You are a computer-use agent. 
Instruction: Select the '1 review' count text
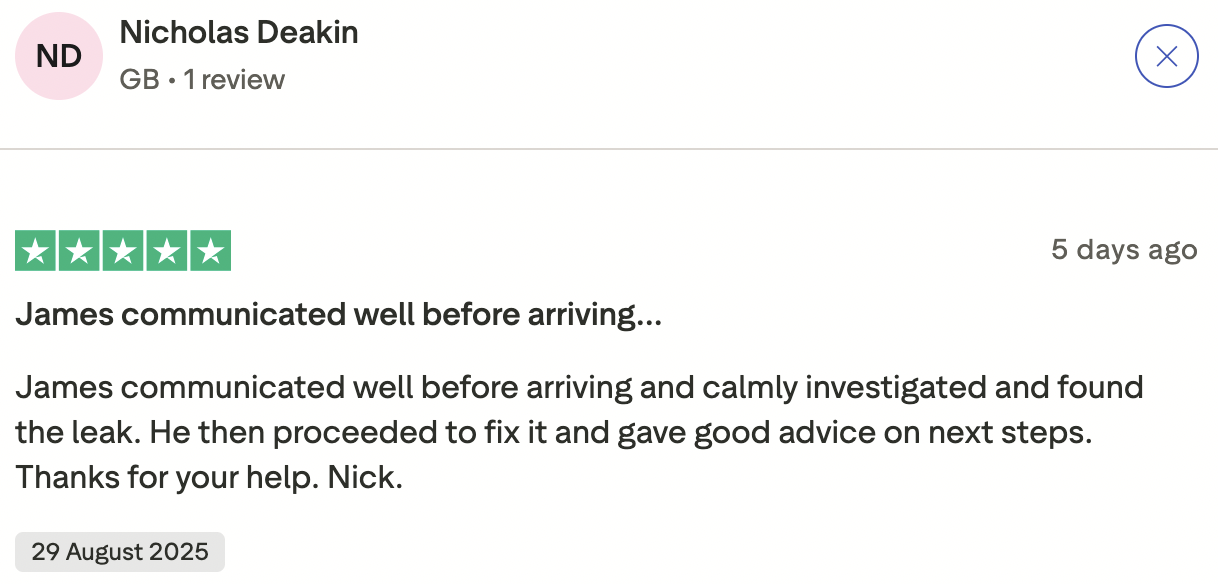[x=234, y=80]
